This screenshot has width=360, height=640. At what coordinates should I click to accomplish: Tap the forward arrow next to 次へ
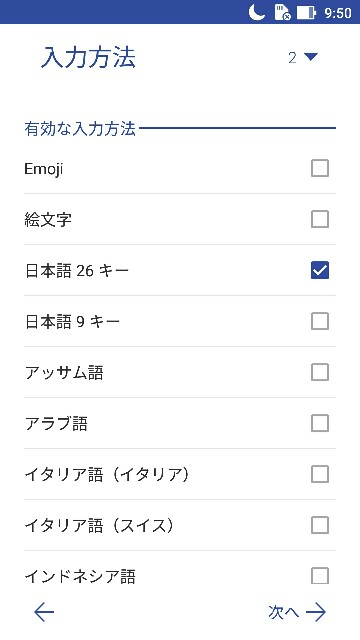pos(316,612)
